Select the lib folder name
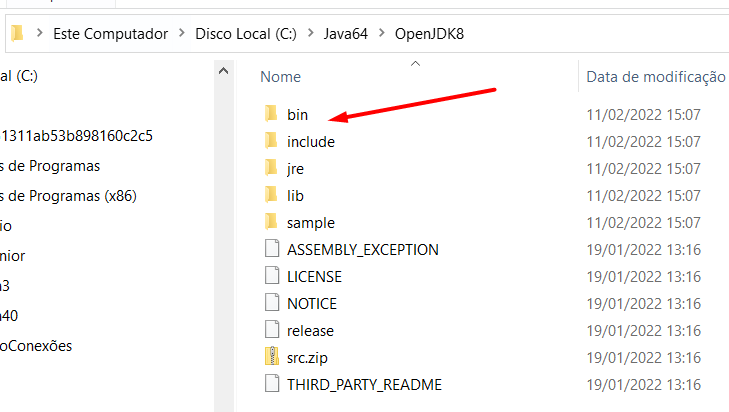Screen dimensions: 729x412 295,195
